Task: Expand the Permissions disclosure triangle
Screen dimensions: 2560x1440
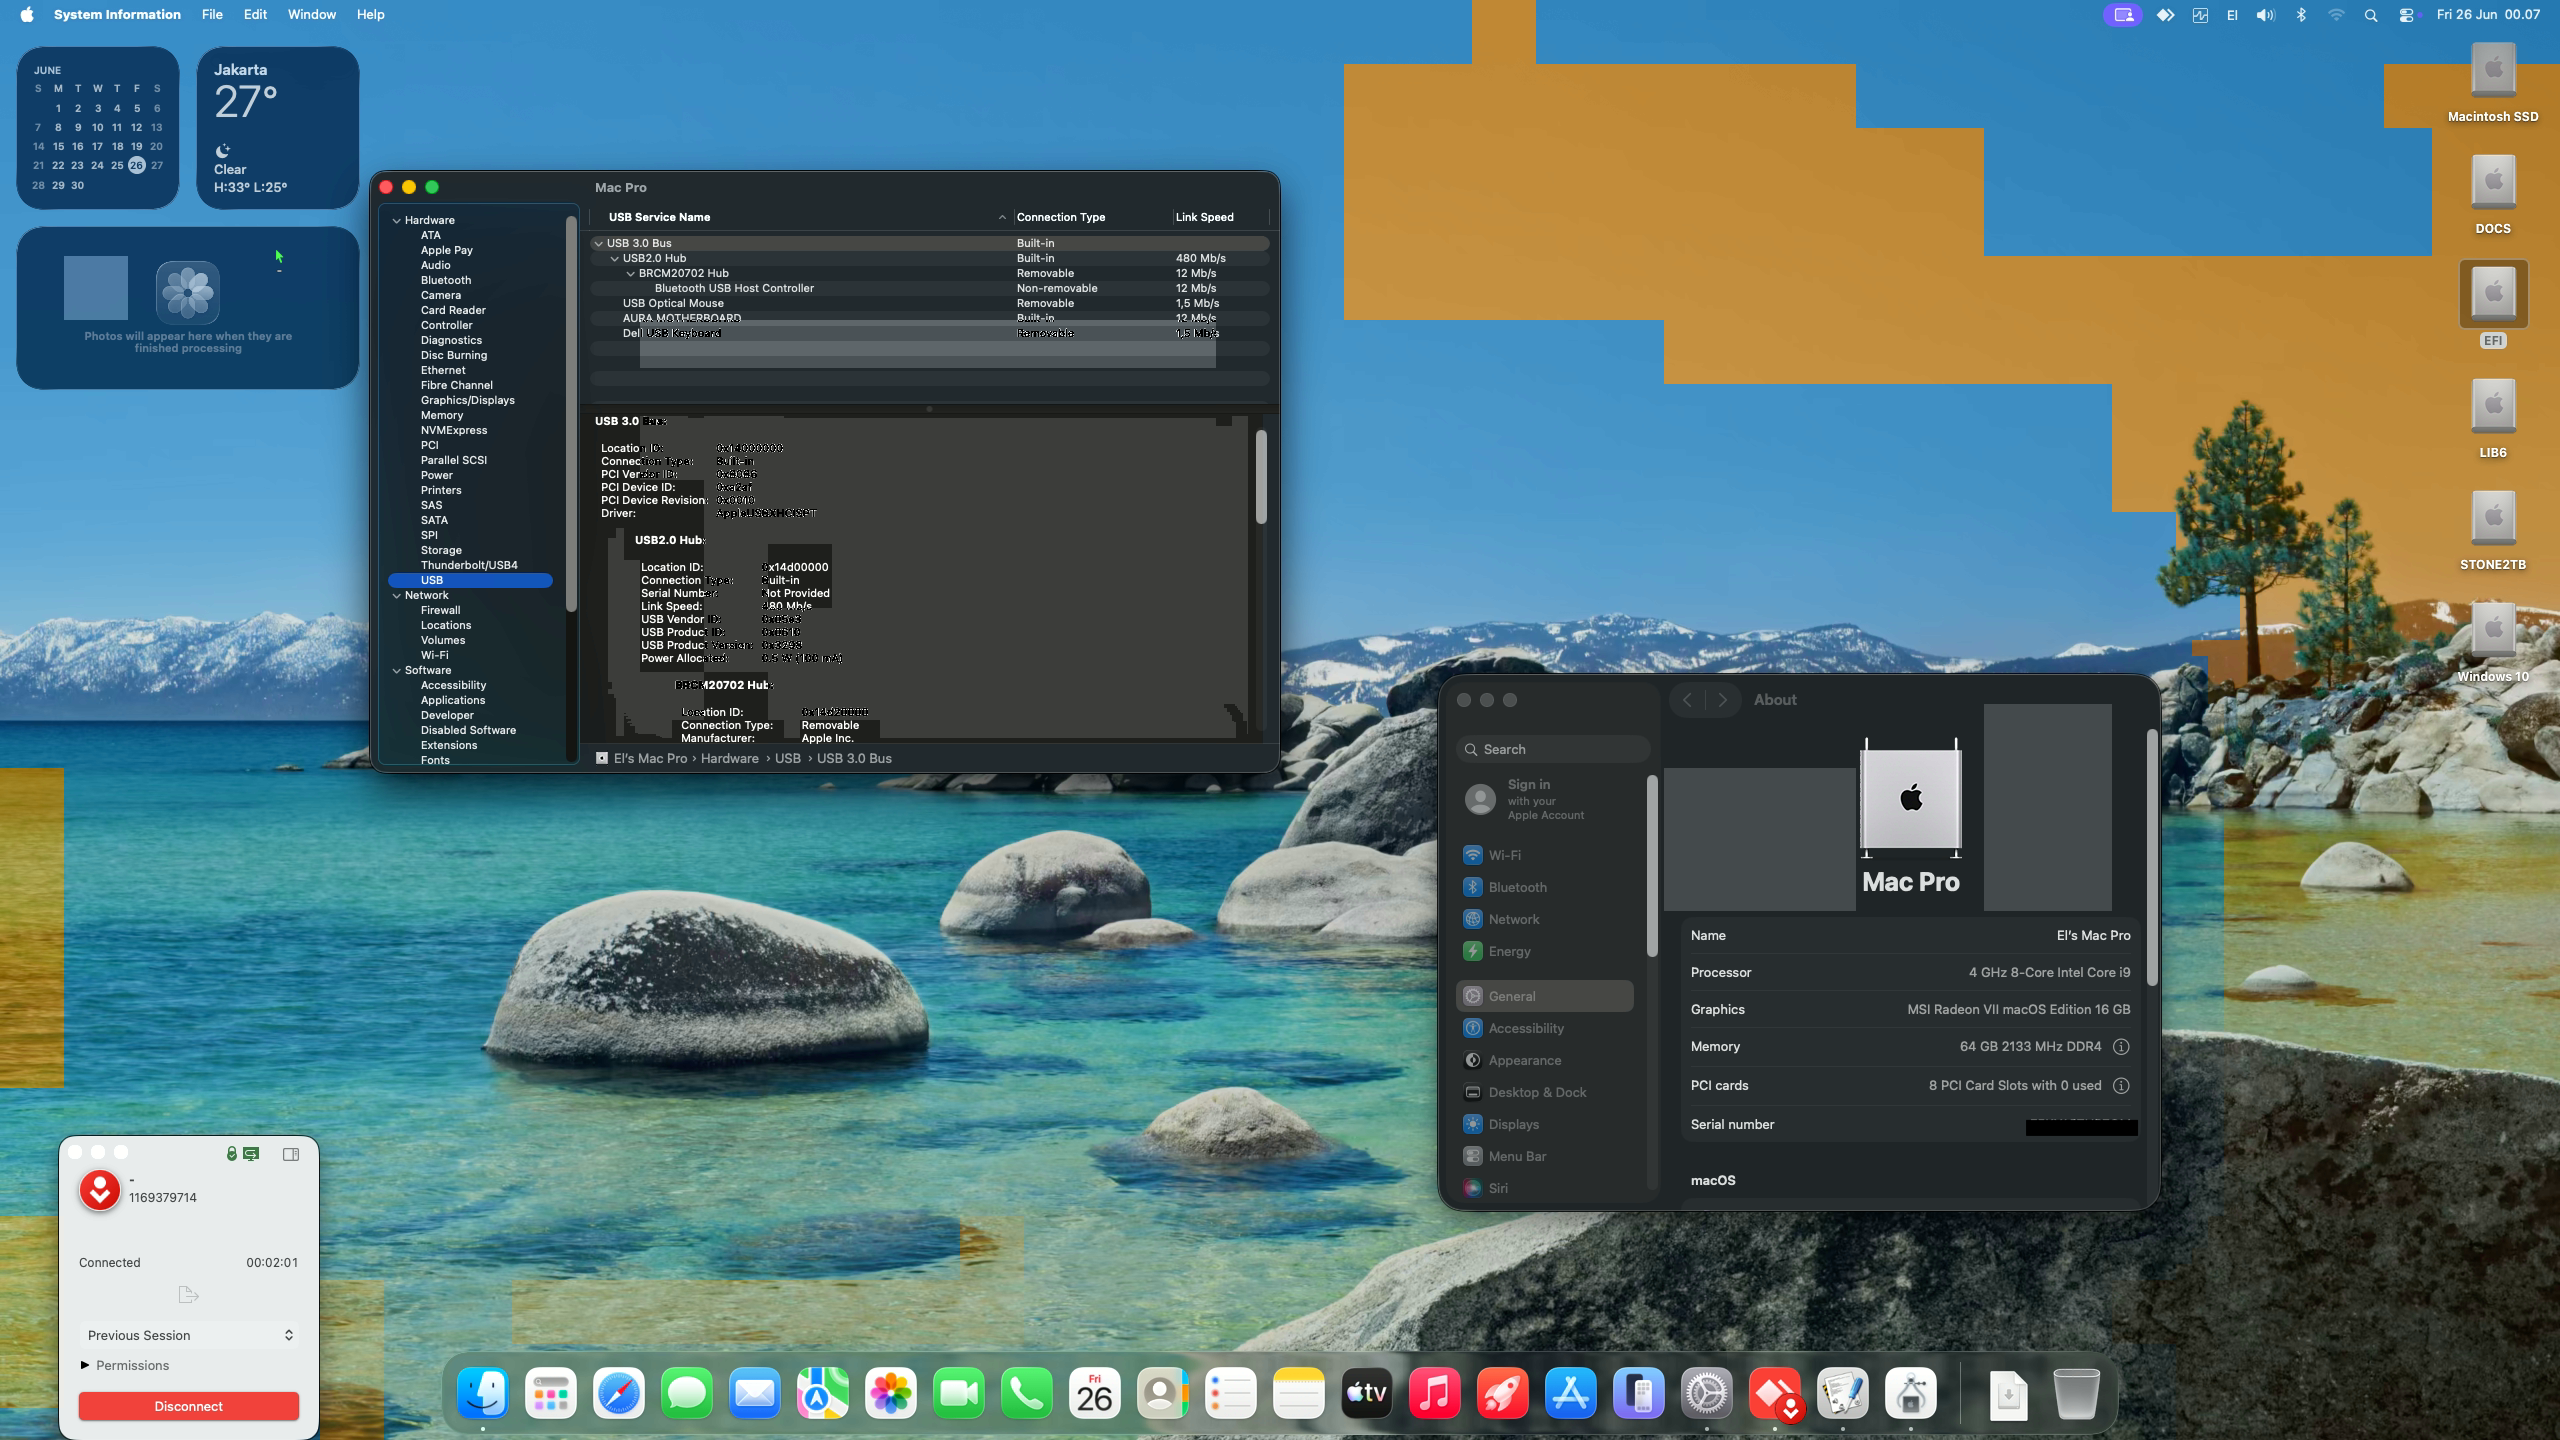Action: [85, 1365]
